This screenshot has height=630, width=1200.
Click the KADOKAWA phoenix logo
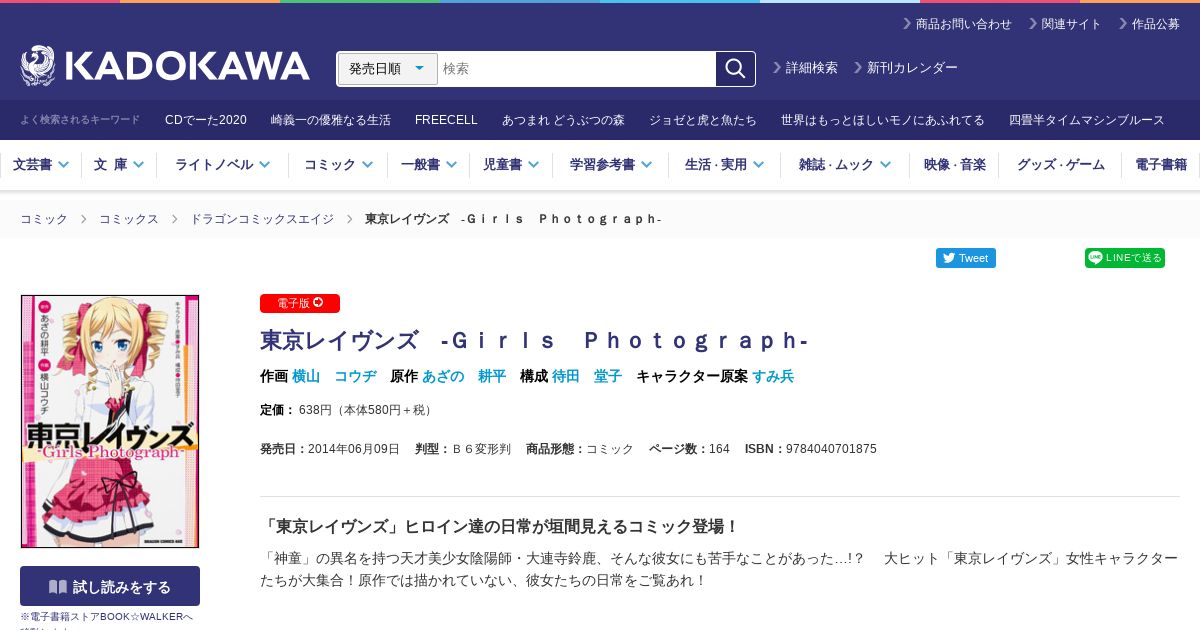(x=165, y=66)
